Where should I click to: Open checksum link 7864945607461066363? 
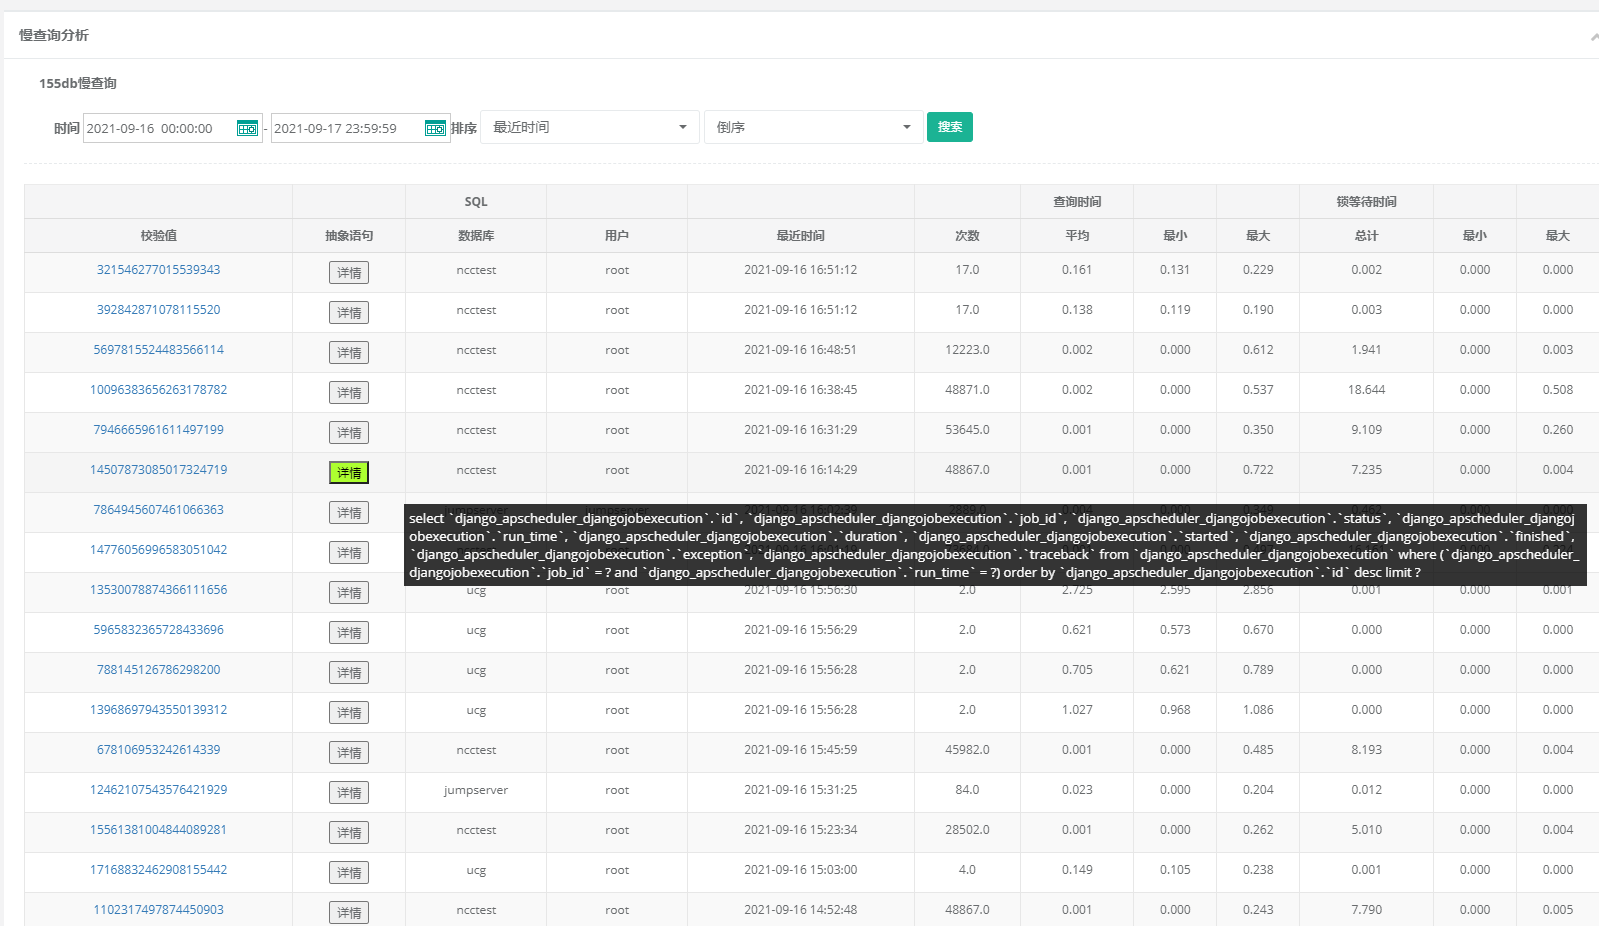158,510
